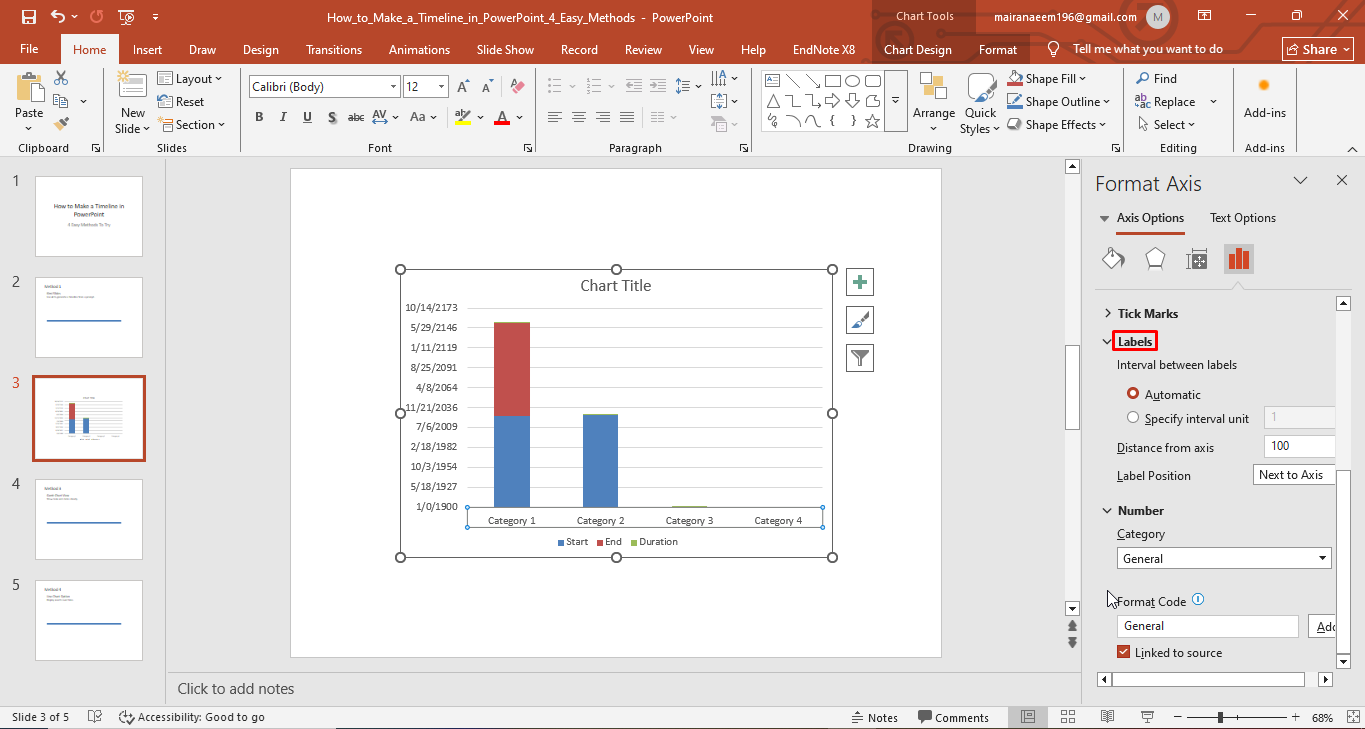
Task: Click Reset in Slides group
Action: pyautogui.click(x=181, y=102)
